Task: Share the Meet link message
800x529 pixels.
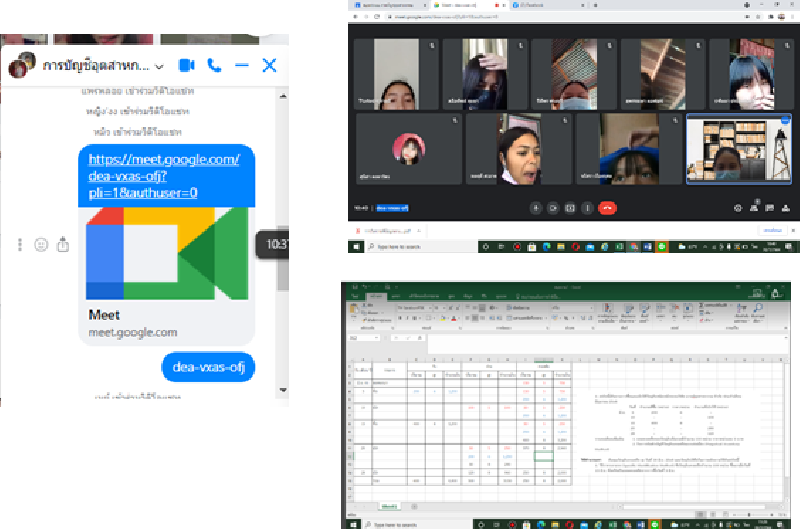Action: tap(63, 244)
